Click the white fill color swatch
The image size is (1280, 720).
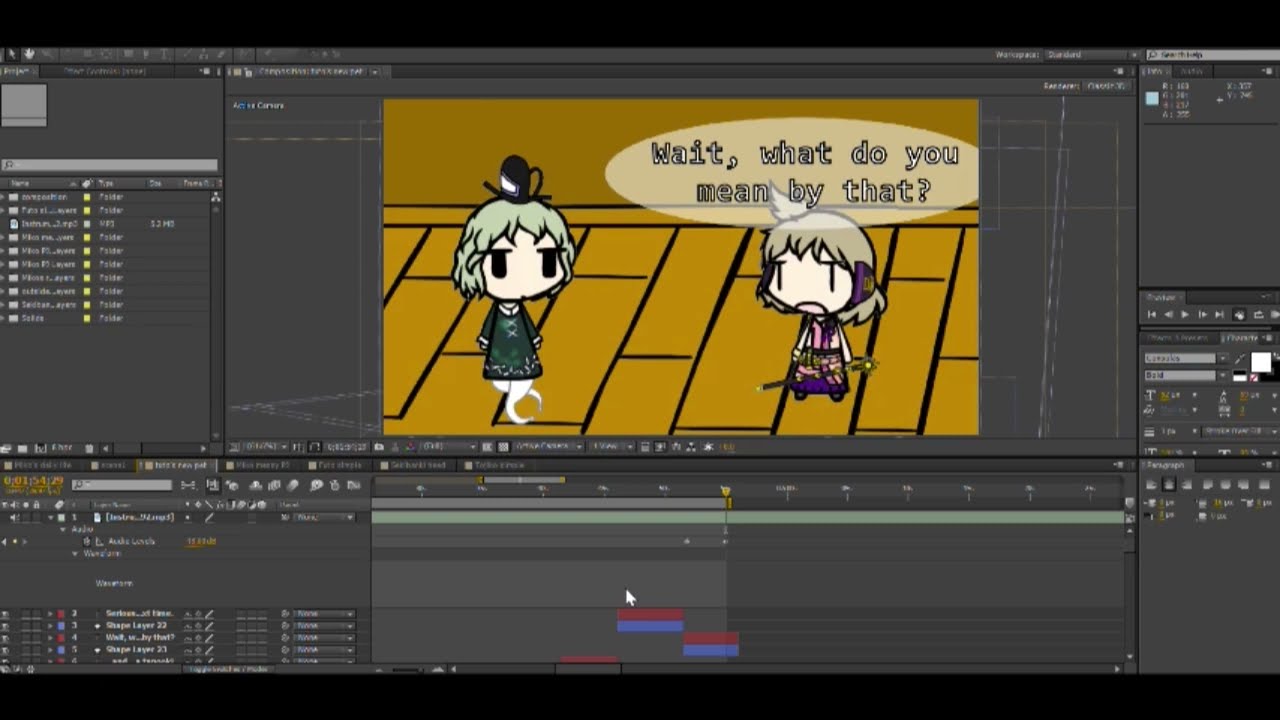pyautogui.click(x=1261, y=362)
